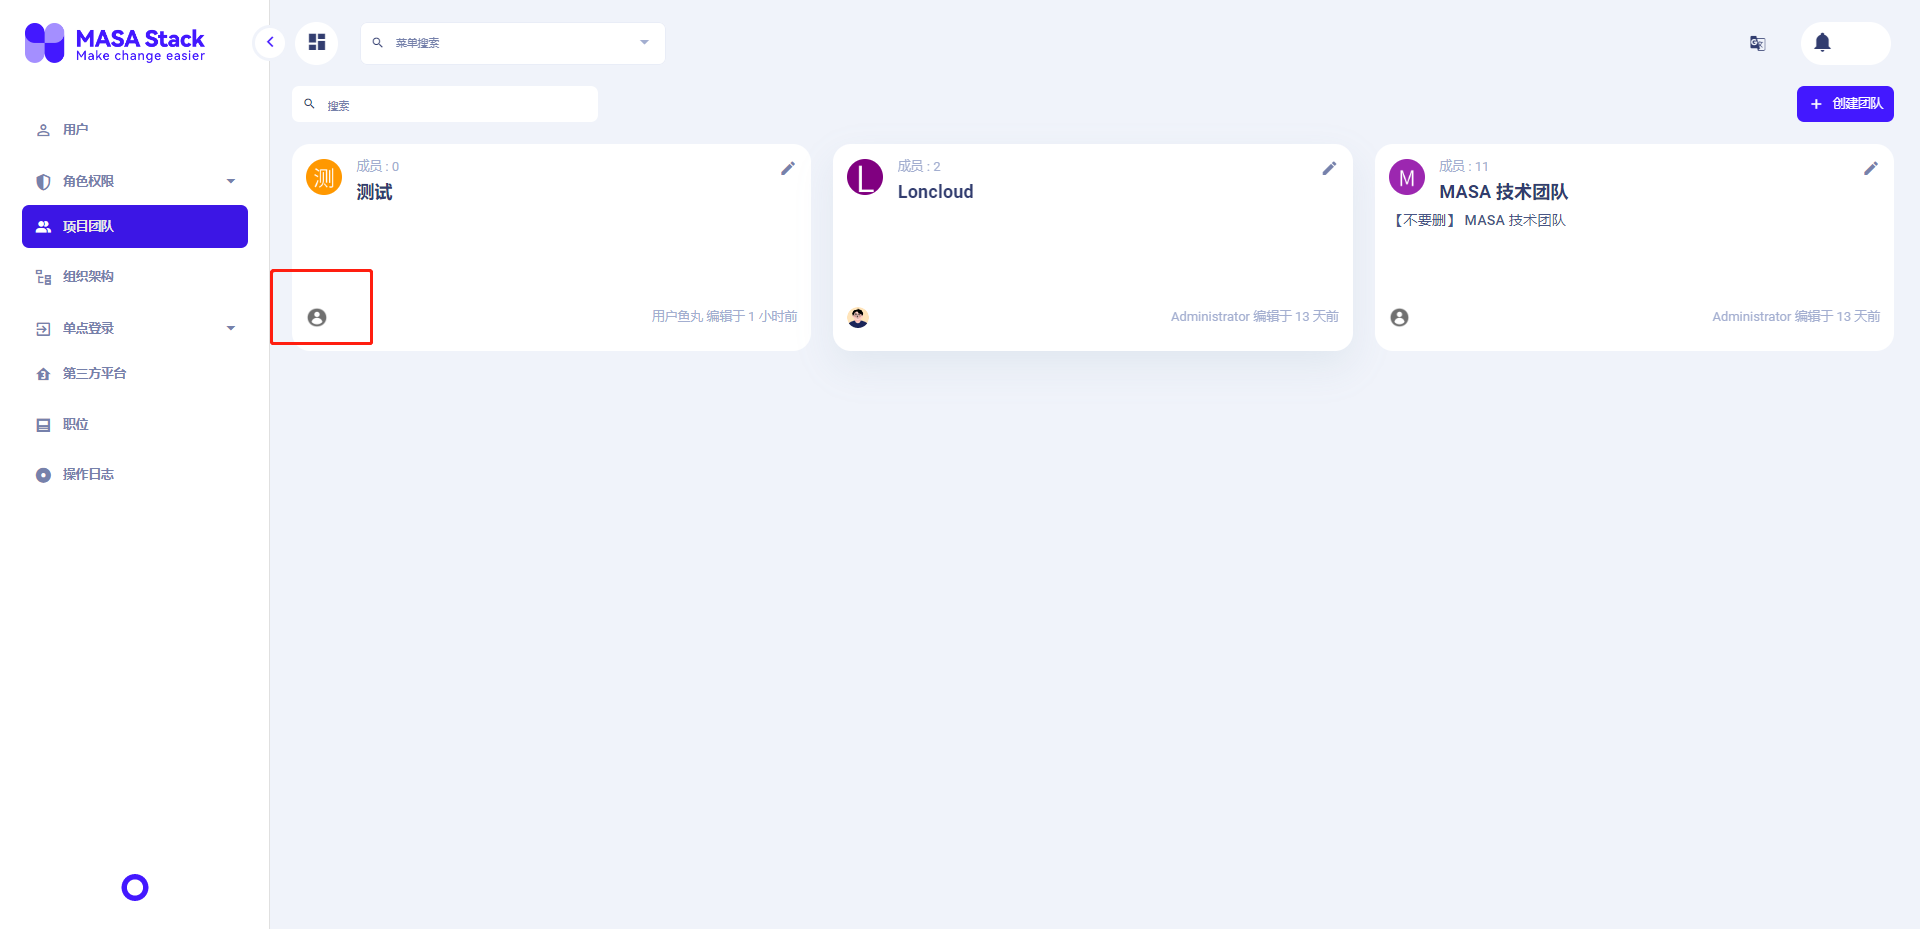Screen dimensions: 1920x929
Task: Open the 操作日志 page
Action: pos(88,474)
